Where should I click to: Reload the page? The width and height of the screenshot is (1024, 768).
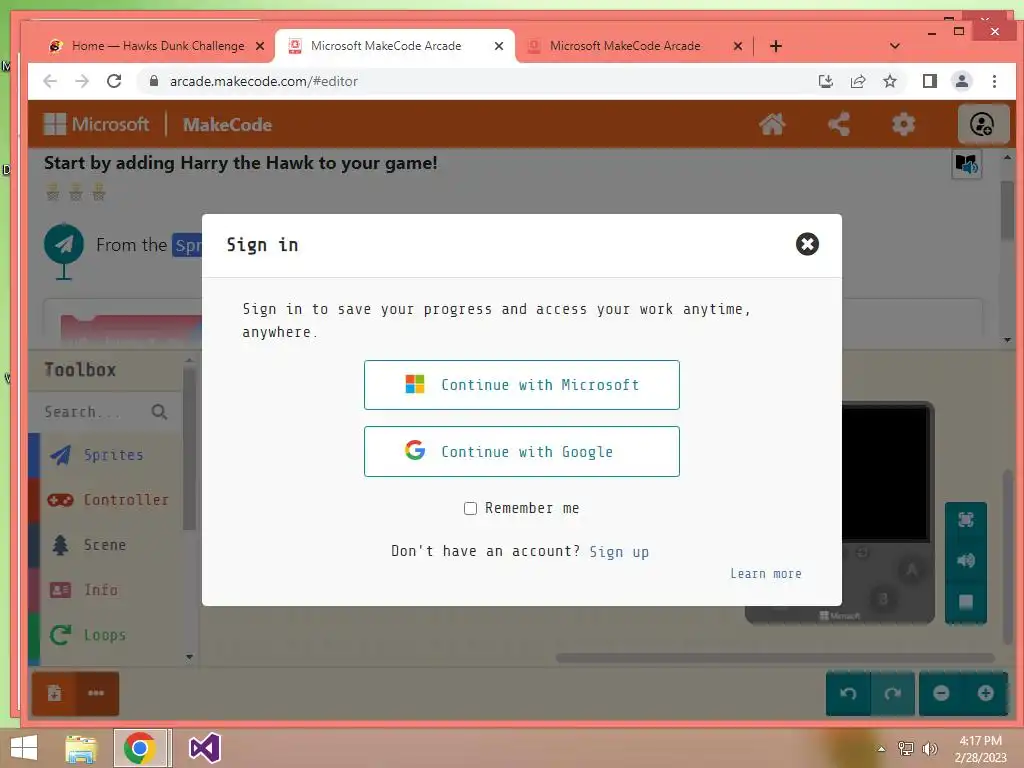coord(114,81)
